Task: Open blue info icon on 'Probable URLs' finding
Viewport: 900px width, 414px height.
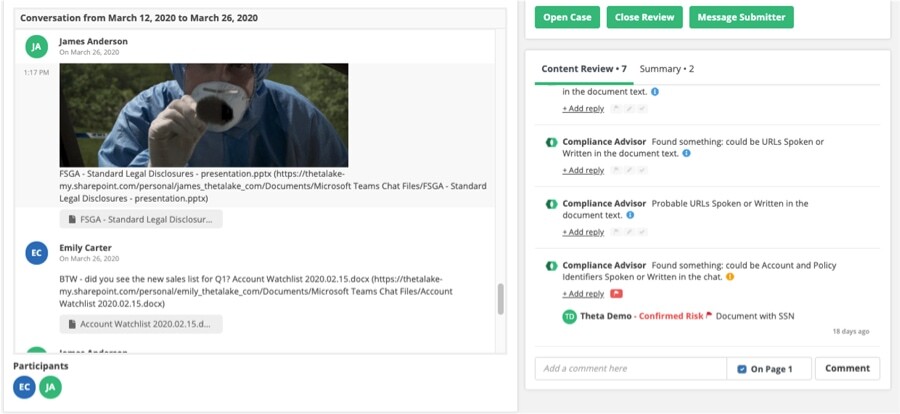Action: [630, 215]
